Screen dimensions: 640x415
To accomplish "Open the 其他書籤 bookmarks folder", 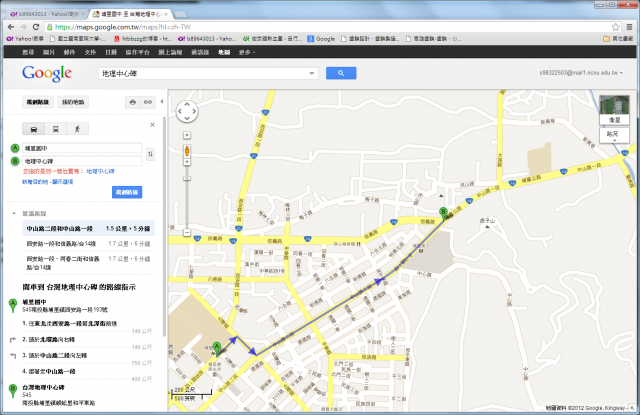I will click(618, 39).
